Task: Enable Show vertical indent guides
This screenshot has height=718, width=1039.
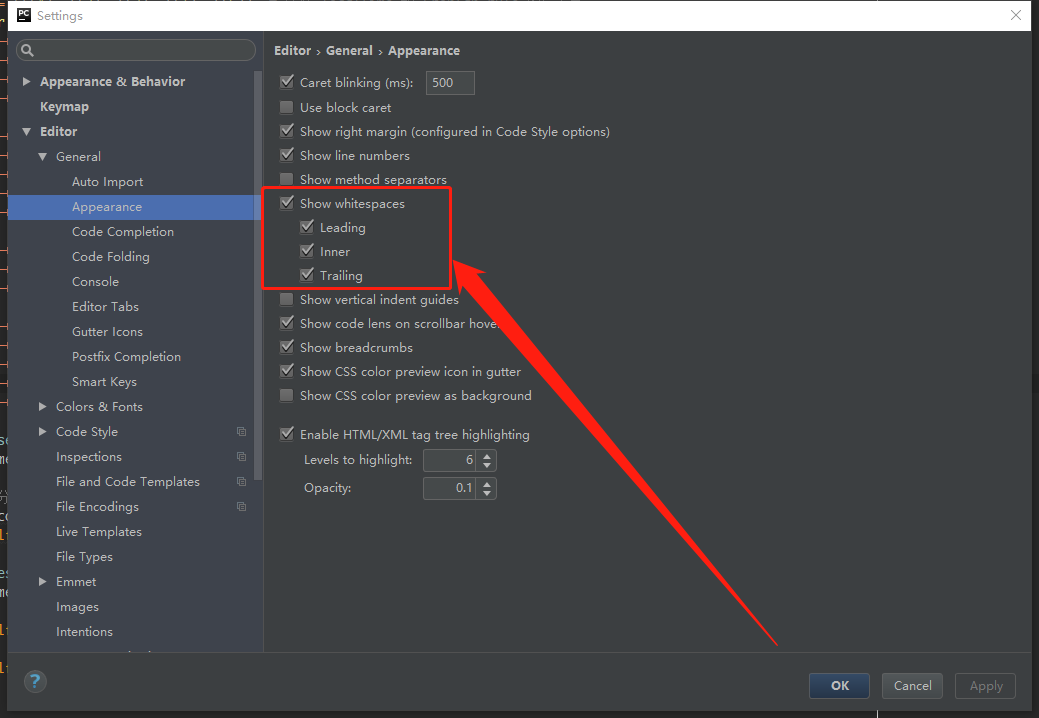Action: tap(287, 299)
